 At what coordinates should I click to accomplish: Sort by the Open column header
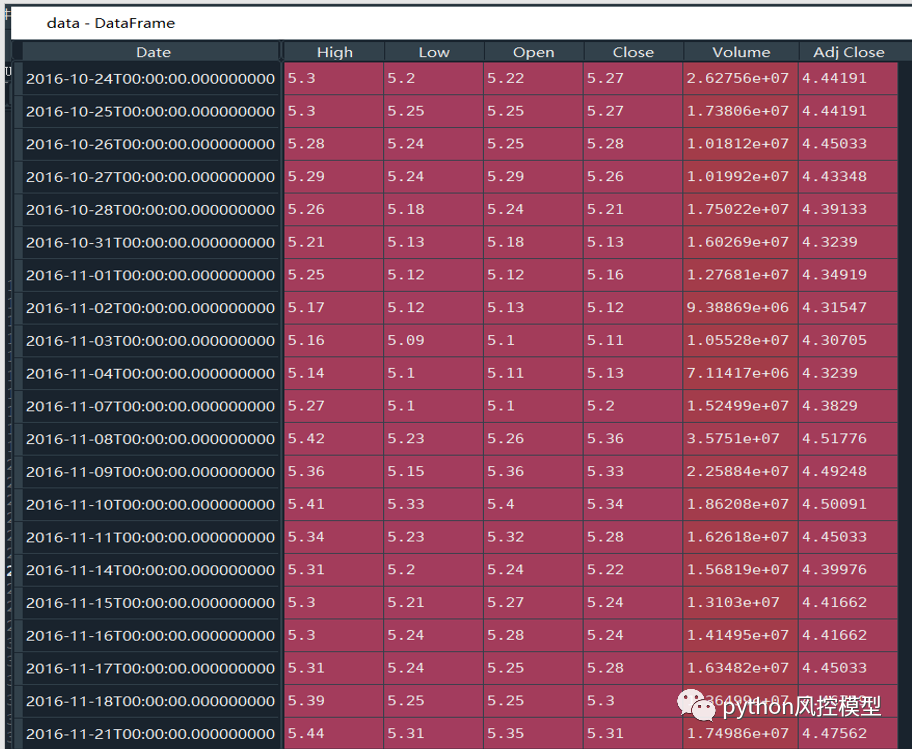pyautogui.click(x=533, y=52)
